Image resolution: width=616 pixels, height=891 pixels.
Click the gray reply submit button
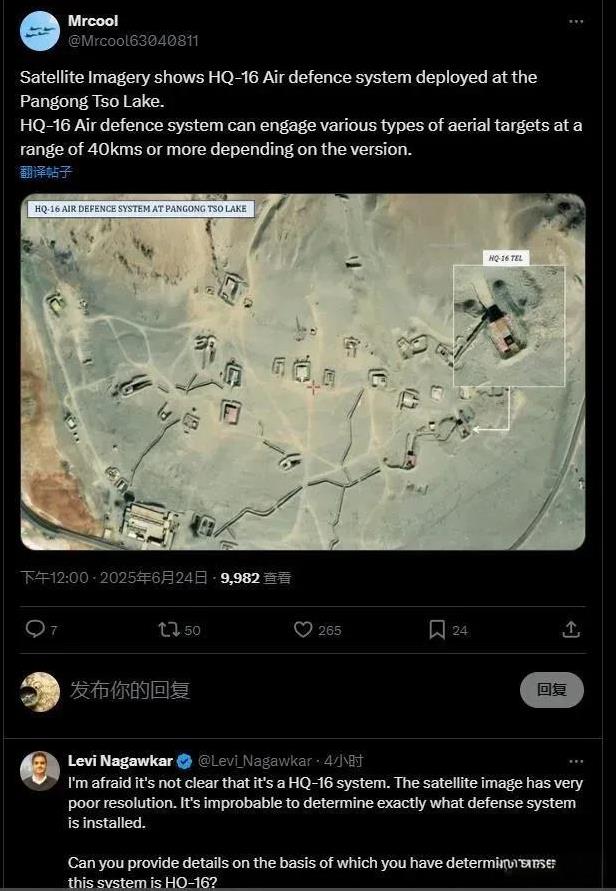[x=552, y=690]
